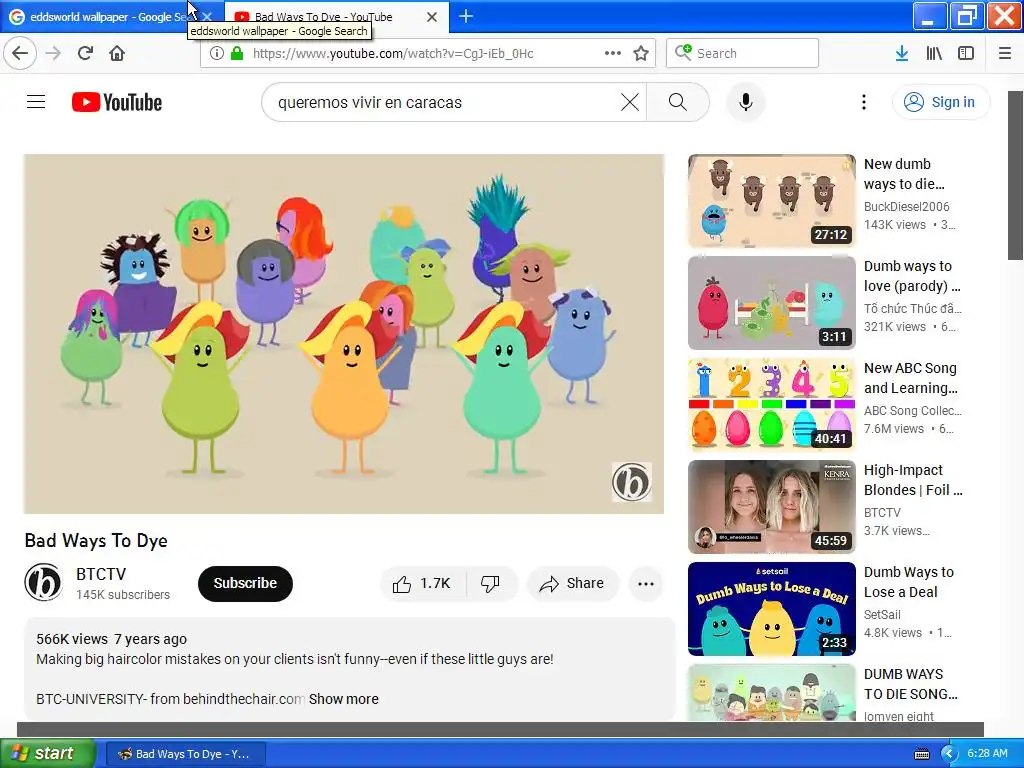Click BuckDiesel2006 channel name
This screenshot has width=1024, height=768.
[906, 206]
